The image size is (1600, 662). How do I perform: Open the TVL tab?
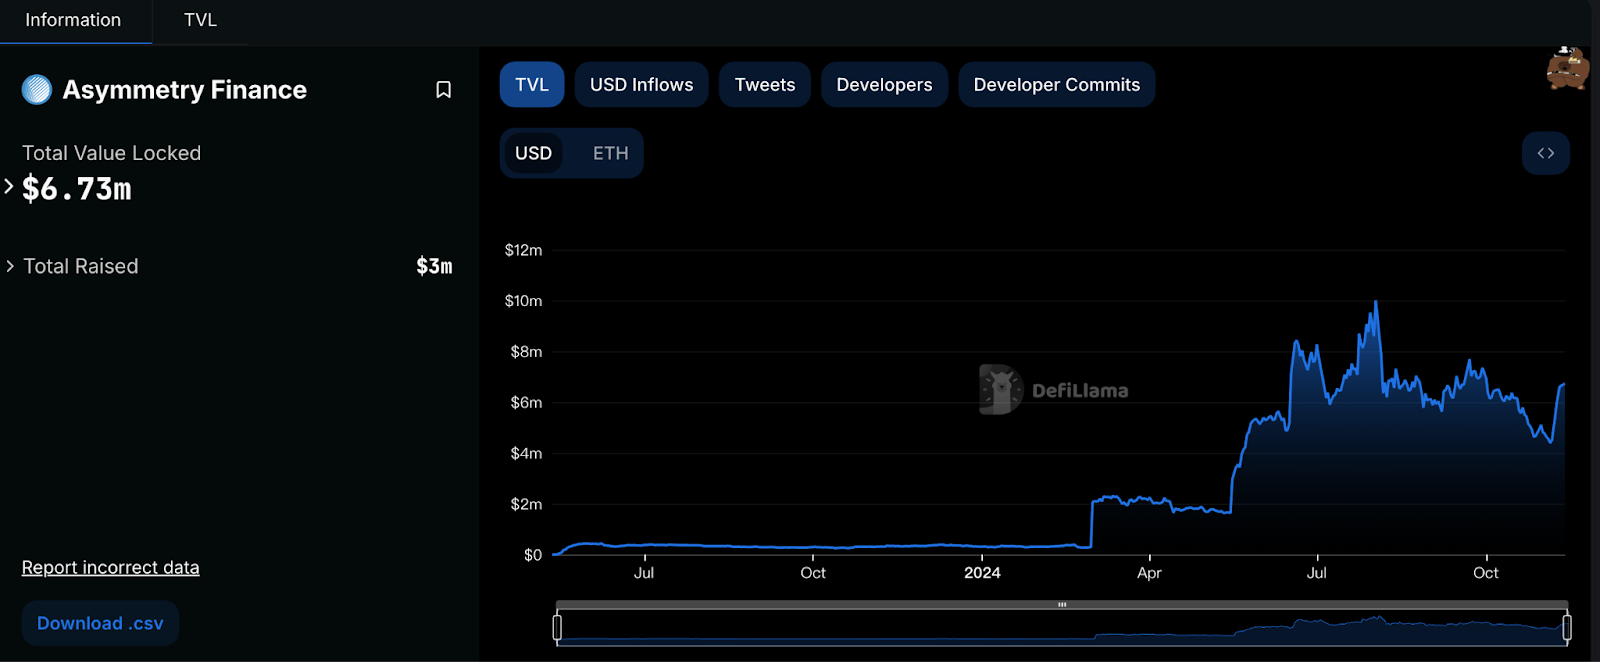[200, 20]
